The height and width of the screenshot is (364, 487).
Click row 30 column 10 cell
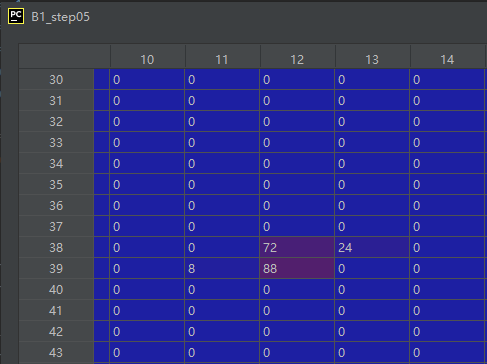tap(147, 79)
